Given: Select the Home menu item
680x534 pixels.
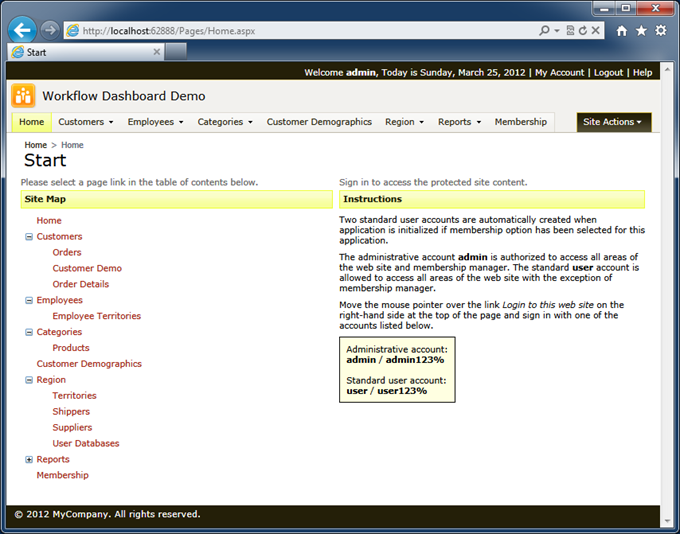Looking at the screenshot, I should 32,122.
